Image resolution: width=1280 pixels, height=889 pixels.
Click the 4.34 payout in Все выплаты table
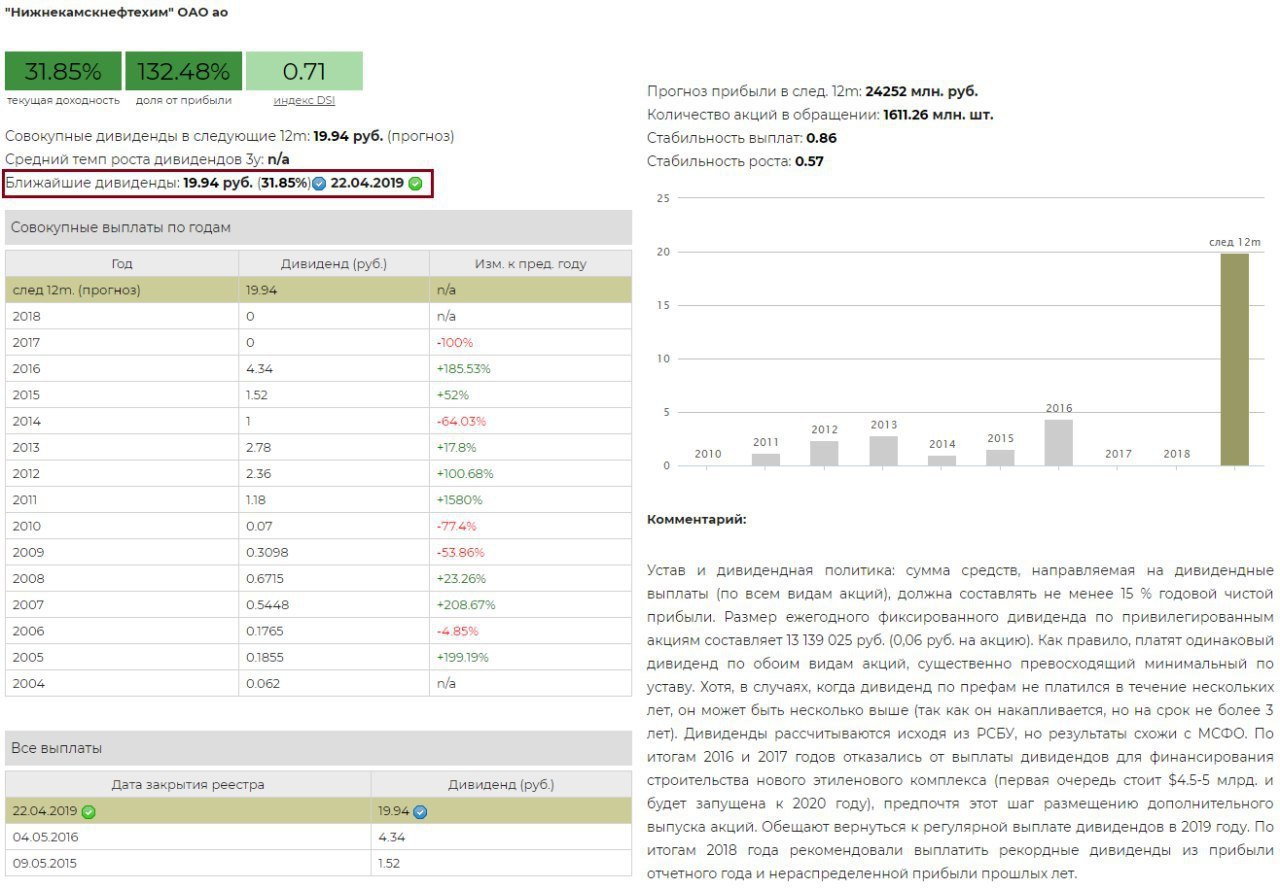(x=391, y=837)
